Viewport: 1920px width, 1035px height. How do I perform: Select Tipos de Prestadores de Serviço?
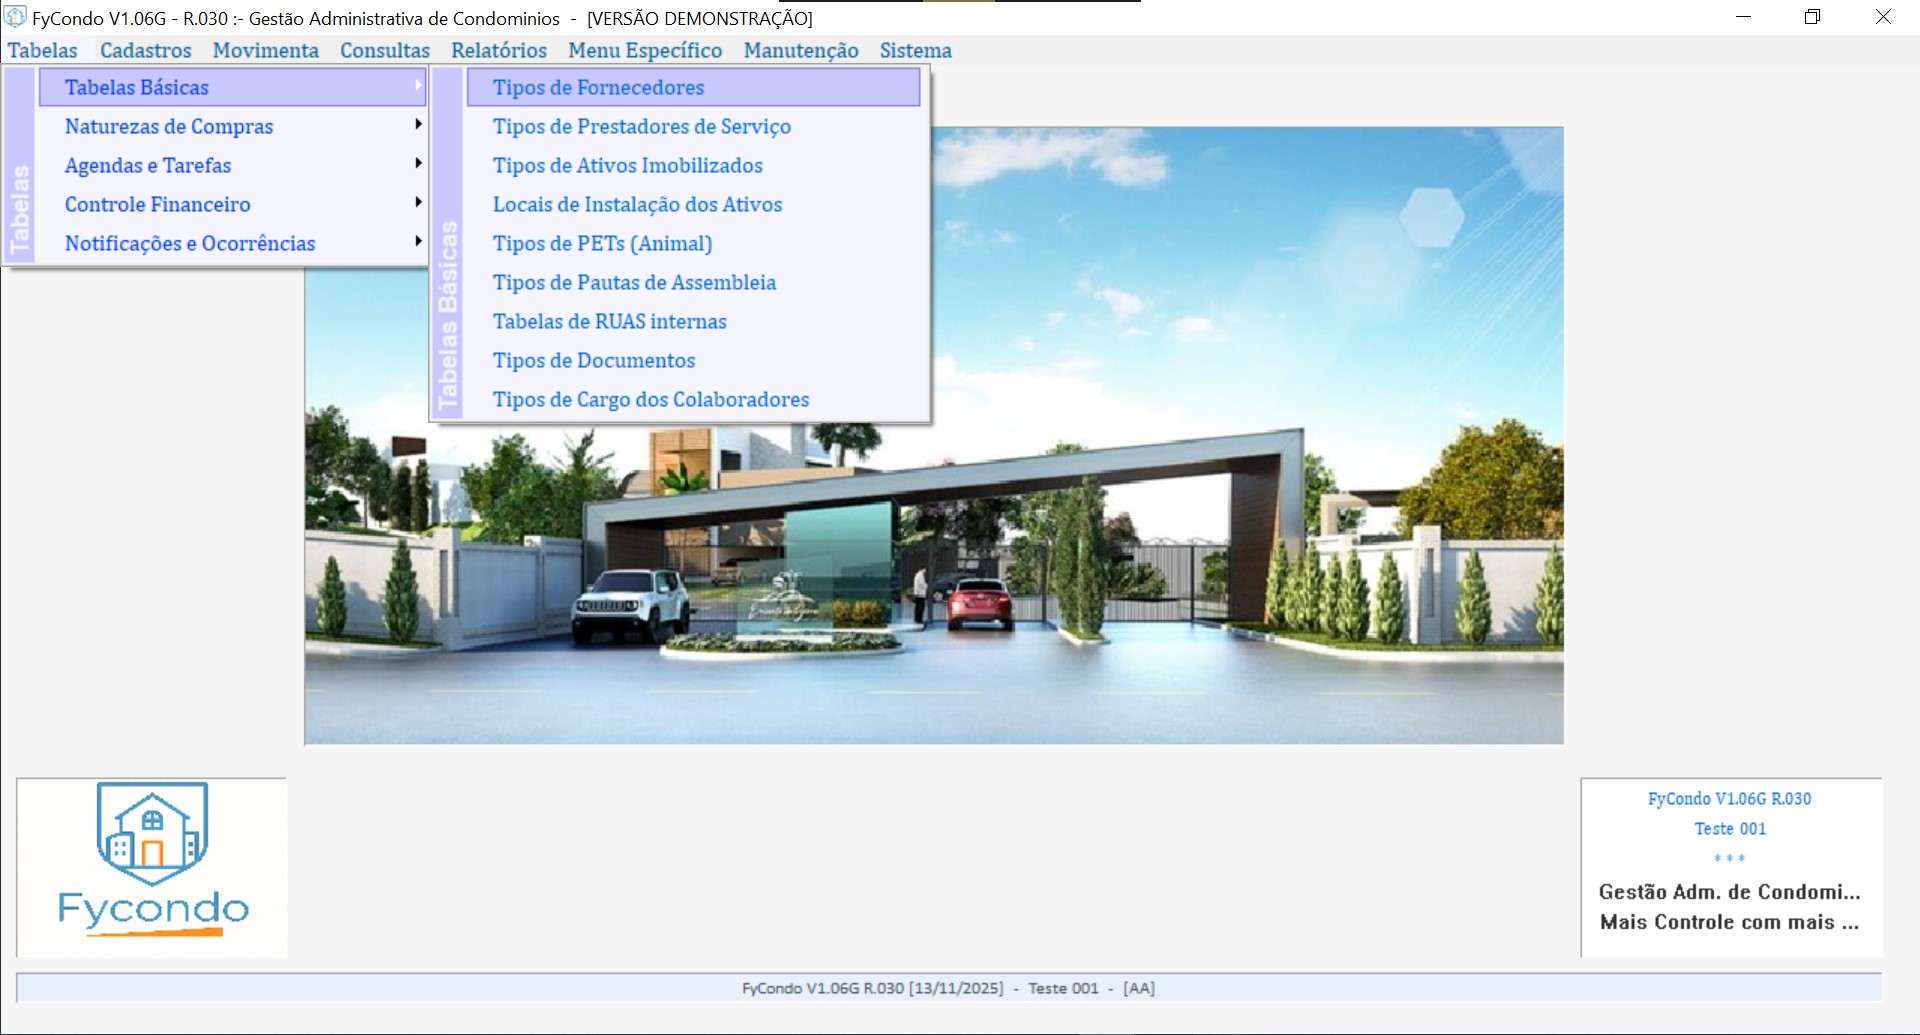click(x=641, y=127)
